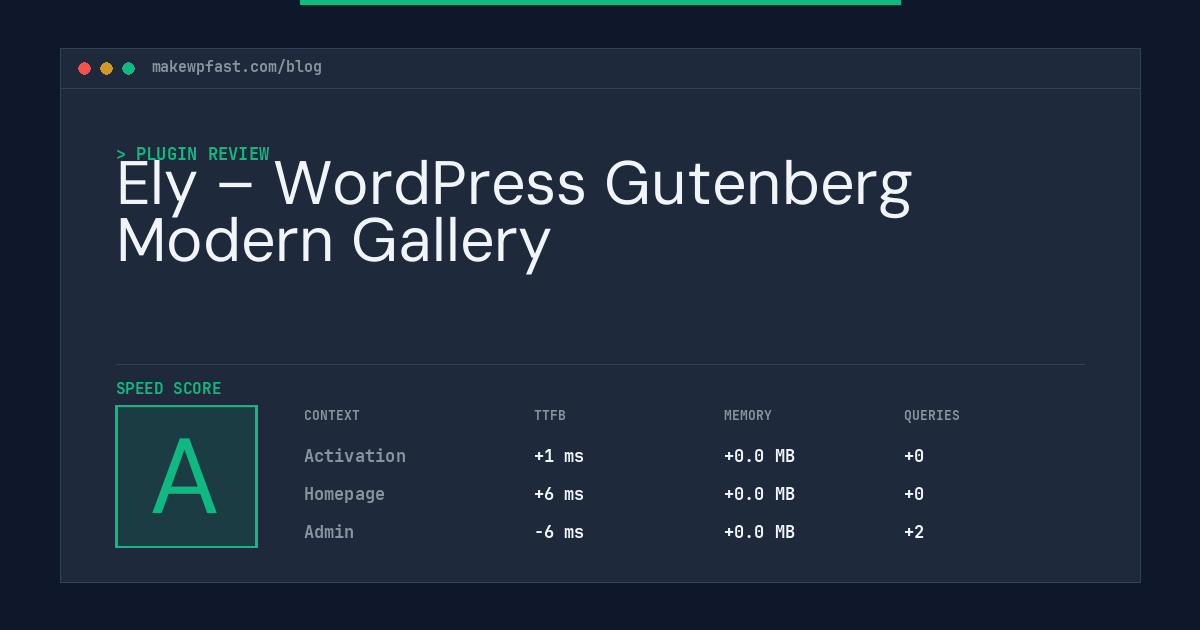Click the Homepage memory value +0.0 MB

pos(759,494)
